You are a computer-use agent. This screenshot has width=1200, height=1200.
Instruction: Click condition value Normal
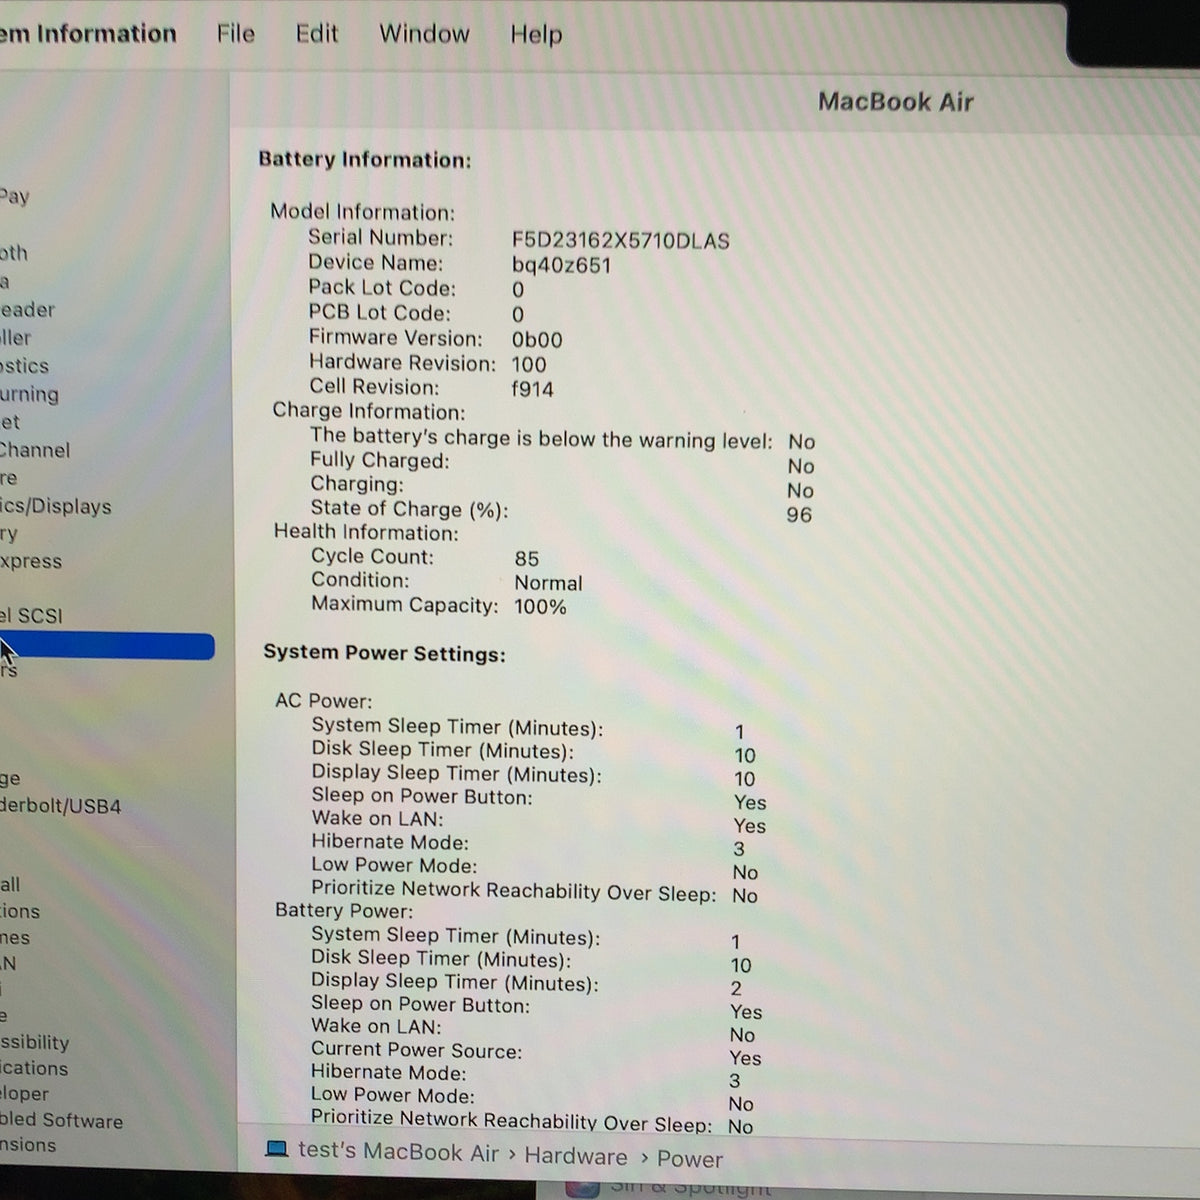pos(548,583)
